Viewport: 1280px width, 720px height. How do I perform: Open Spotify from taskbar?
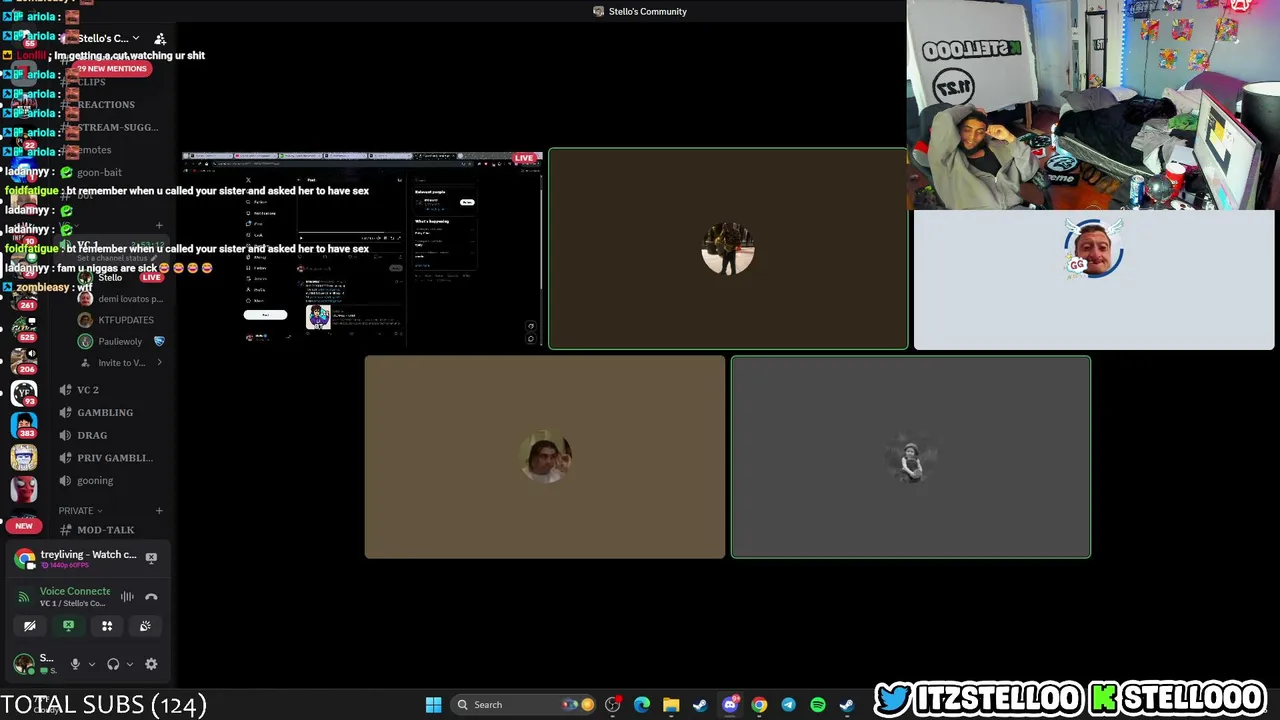click(x=818, y=705)
